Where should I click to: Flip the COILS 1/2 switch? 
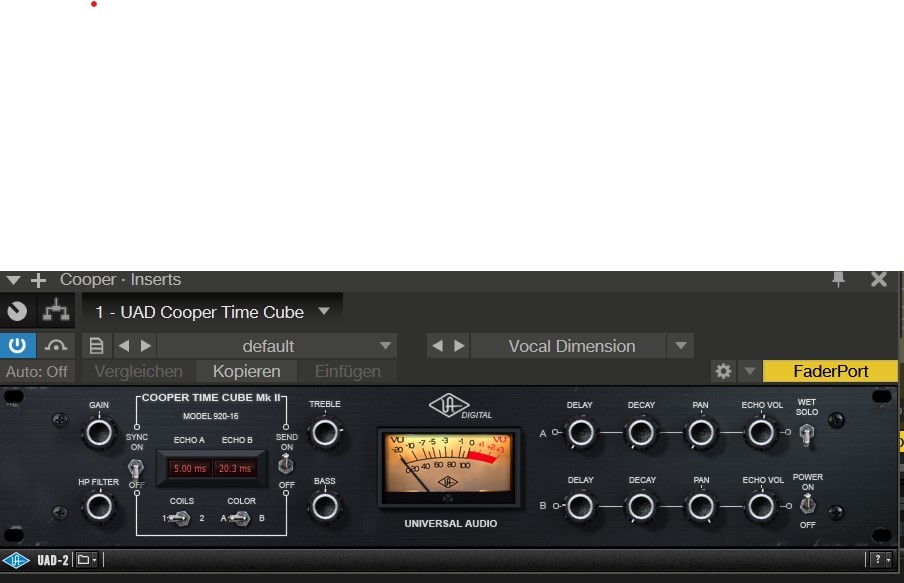click(179, 518)
